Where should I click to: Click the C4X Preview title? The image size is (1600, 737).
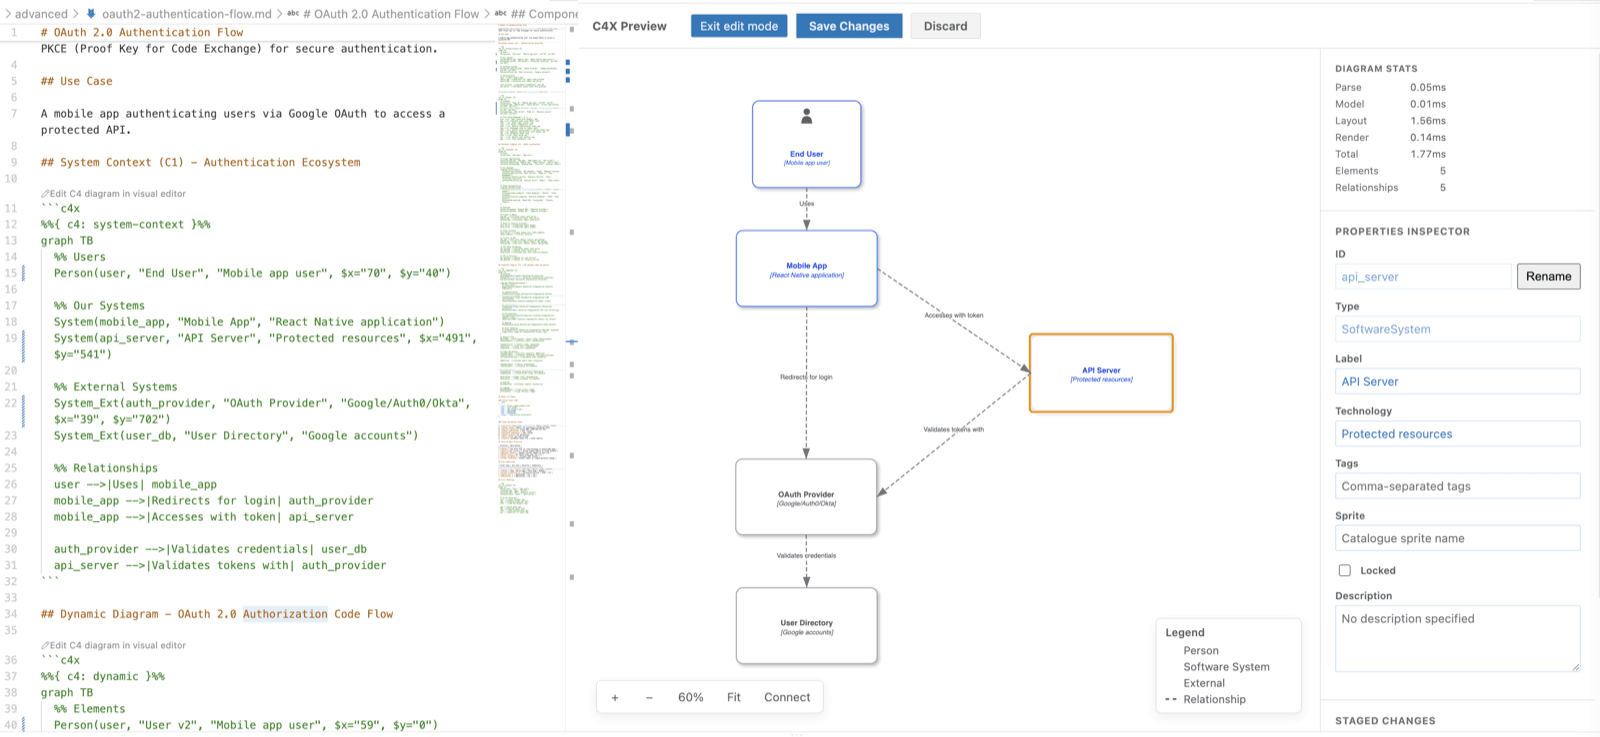[629, 26]
